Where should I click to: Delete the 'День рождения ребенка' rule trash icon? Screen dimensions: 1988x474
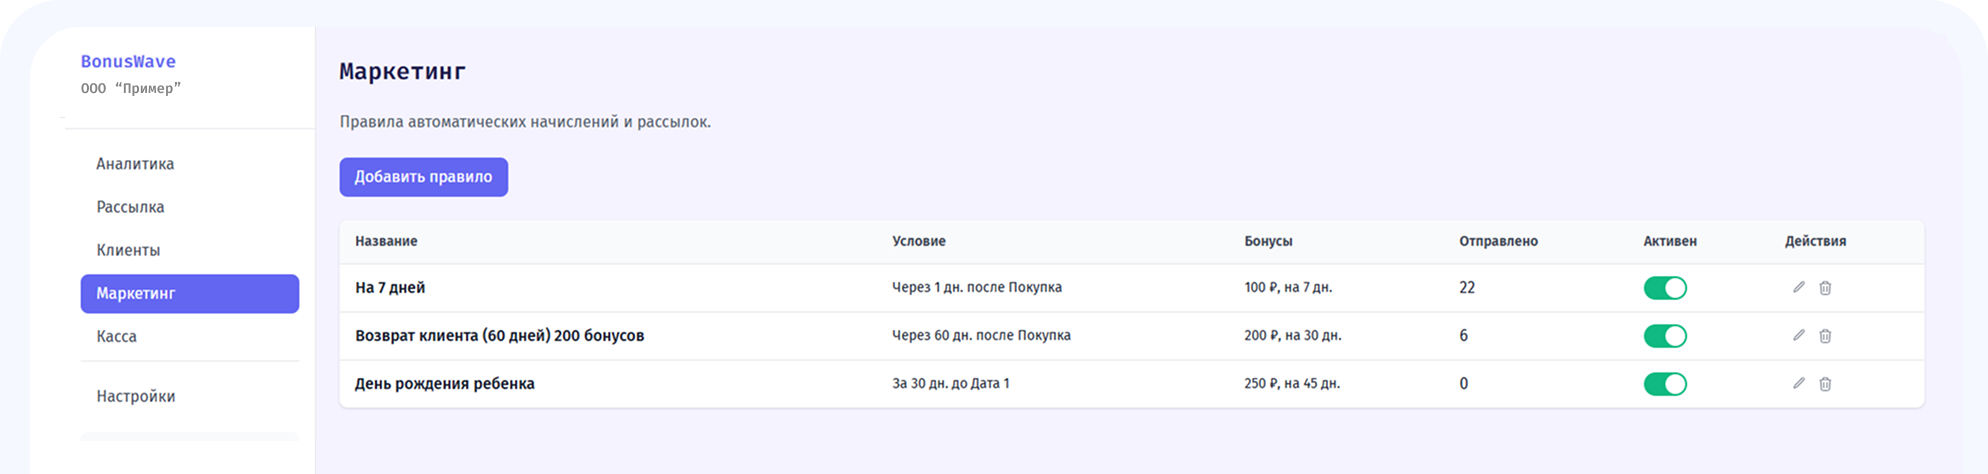point(1825,384)
